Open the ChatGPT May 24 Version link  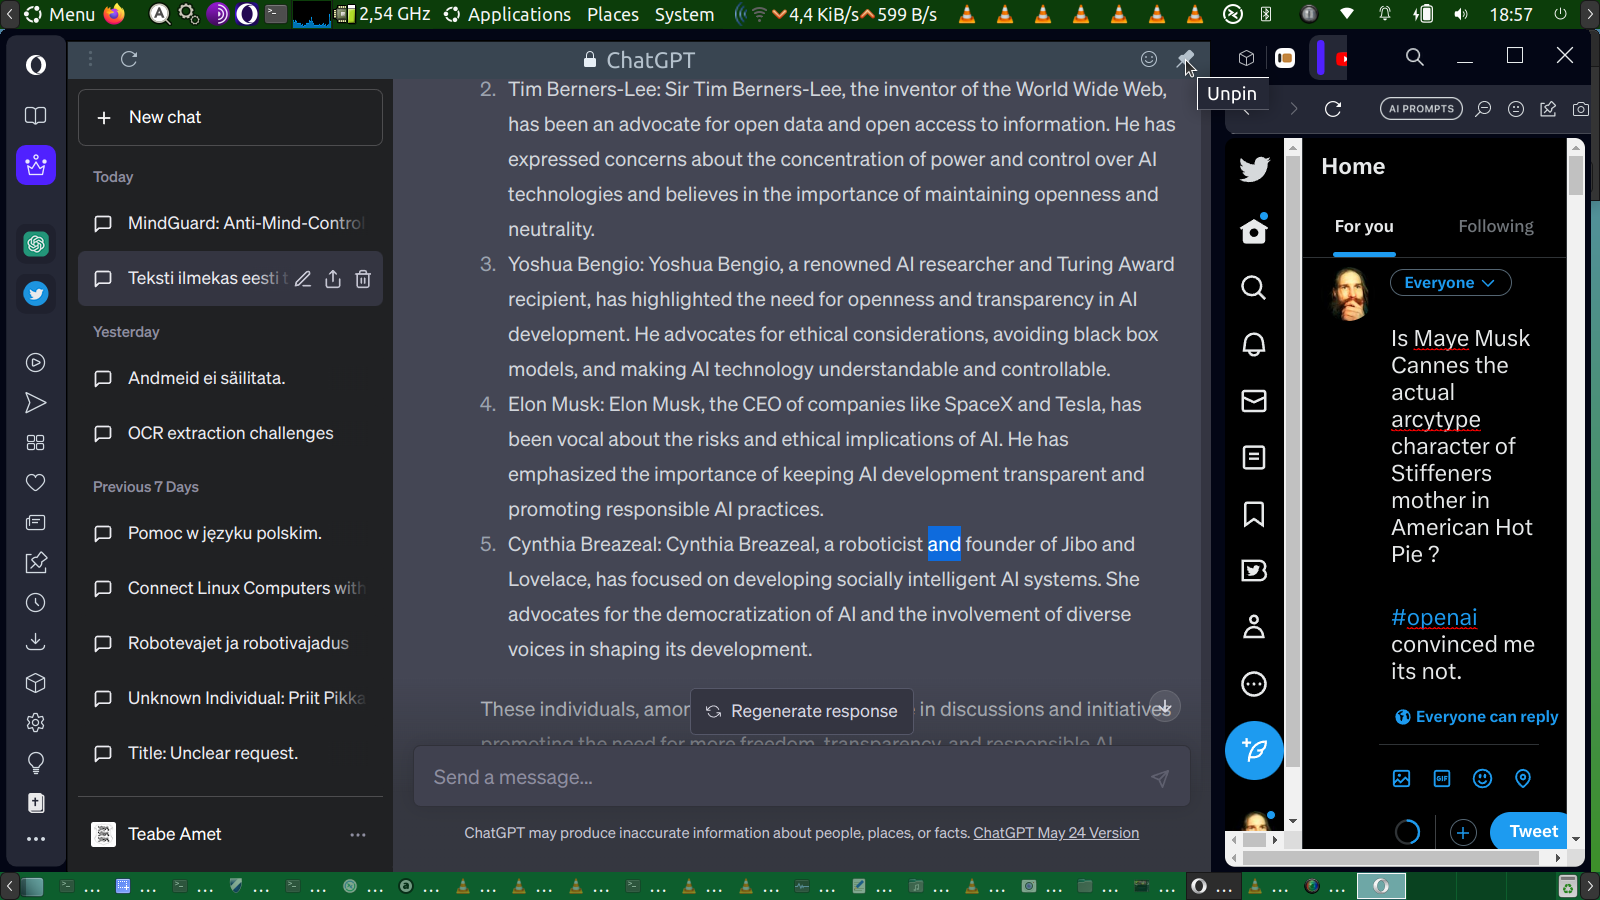[x=1056, y=833]
